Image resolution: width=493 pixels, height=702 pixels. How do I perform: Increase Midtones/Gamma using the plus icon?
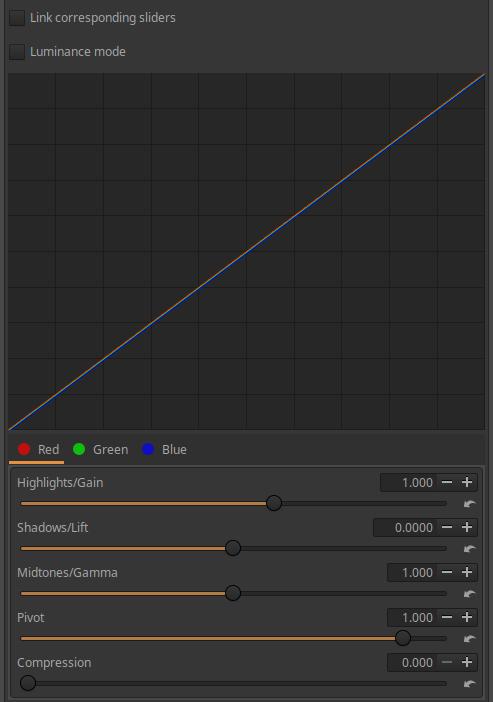pos(467,572)
